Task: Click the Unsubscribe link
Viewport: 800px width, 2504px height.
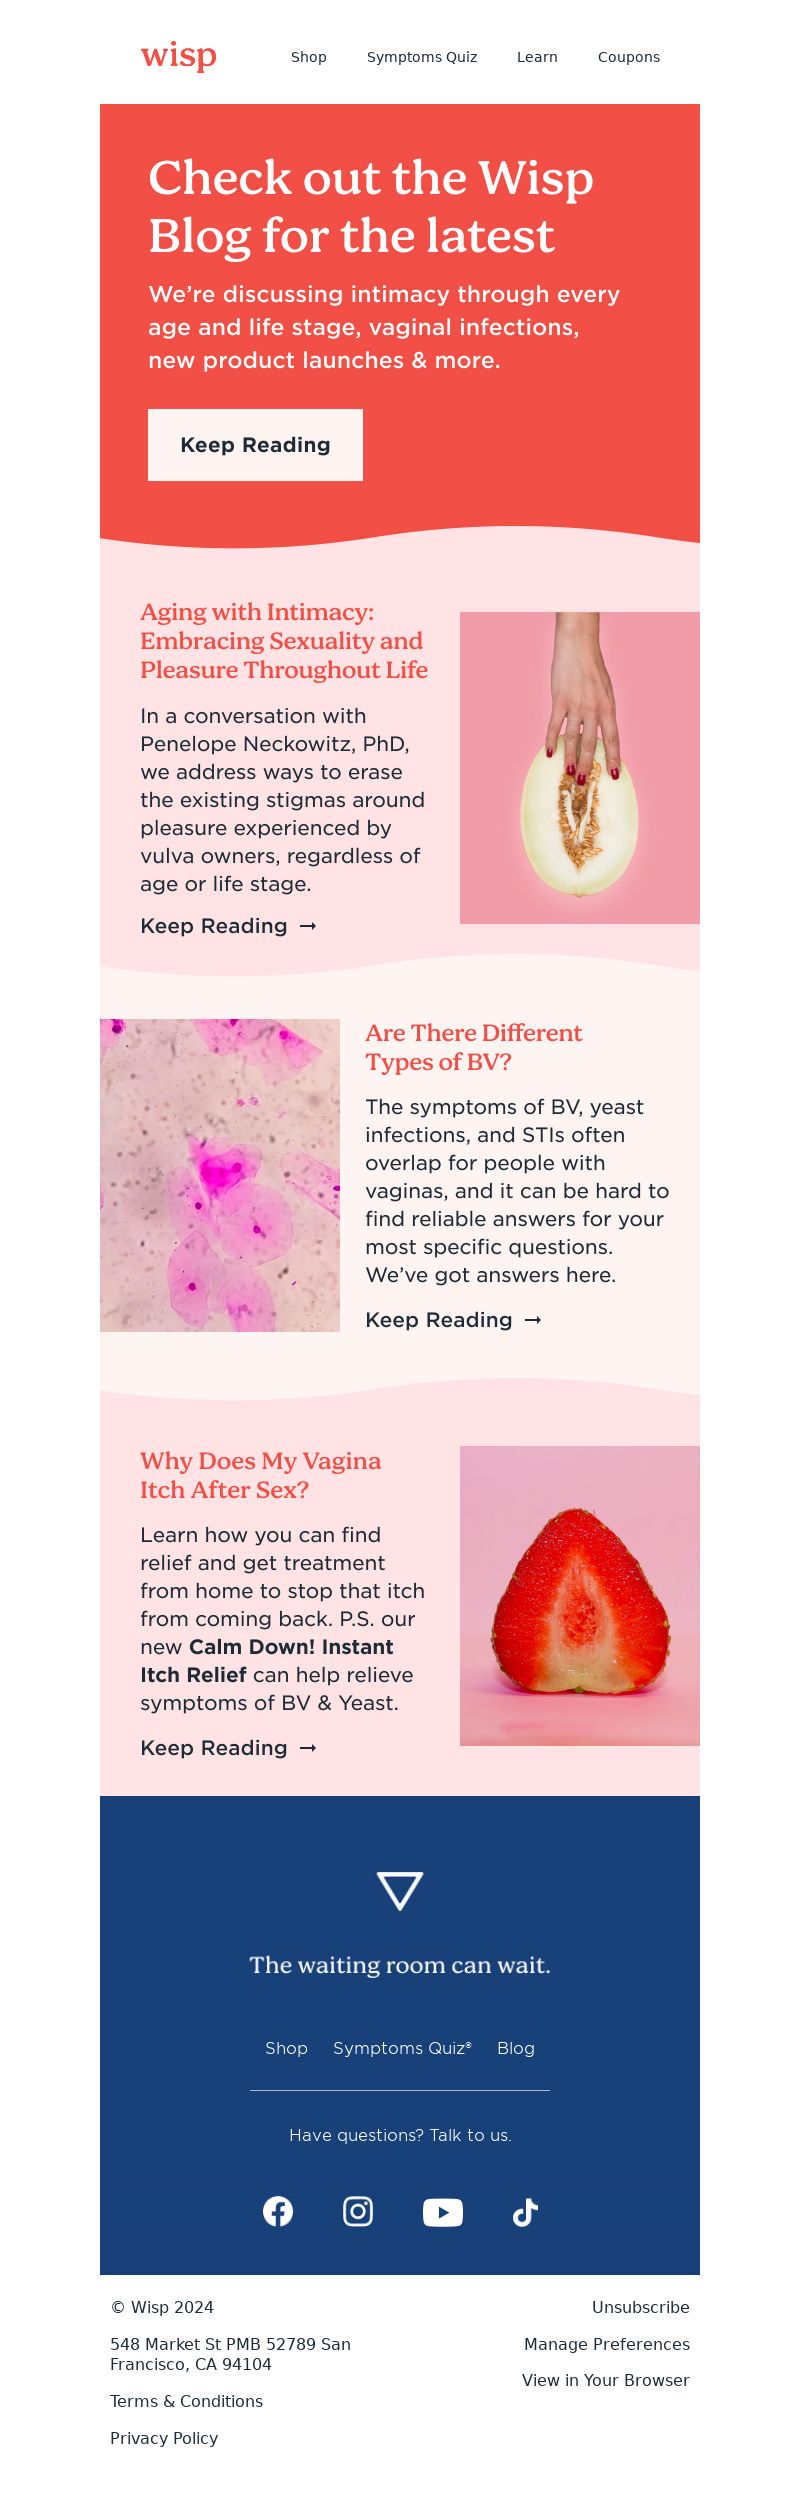Action: (x=640, y=2307)
